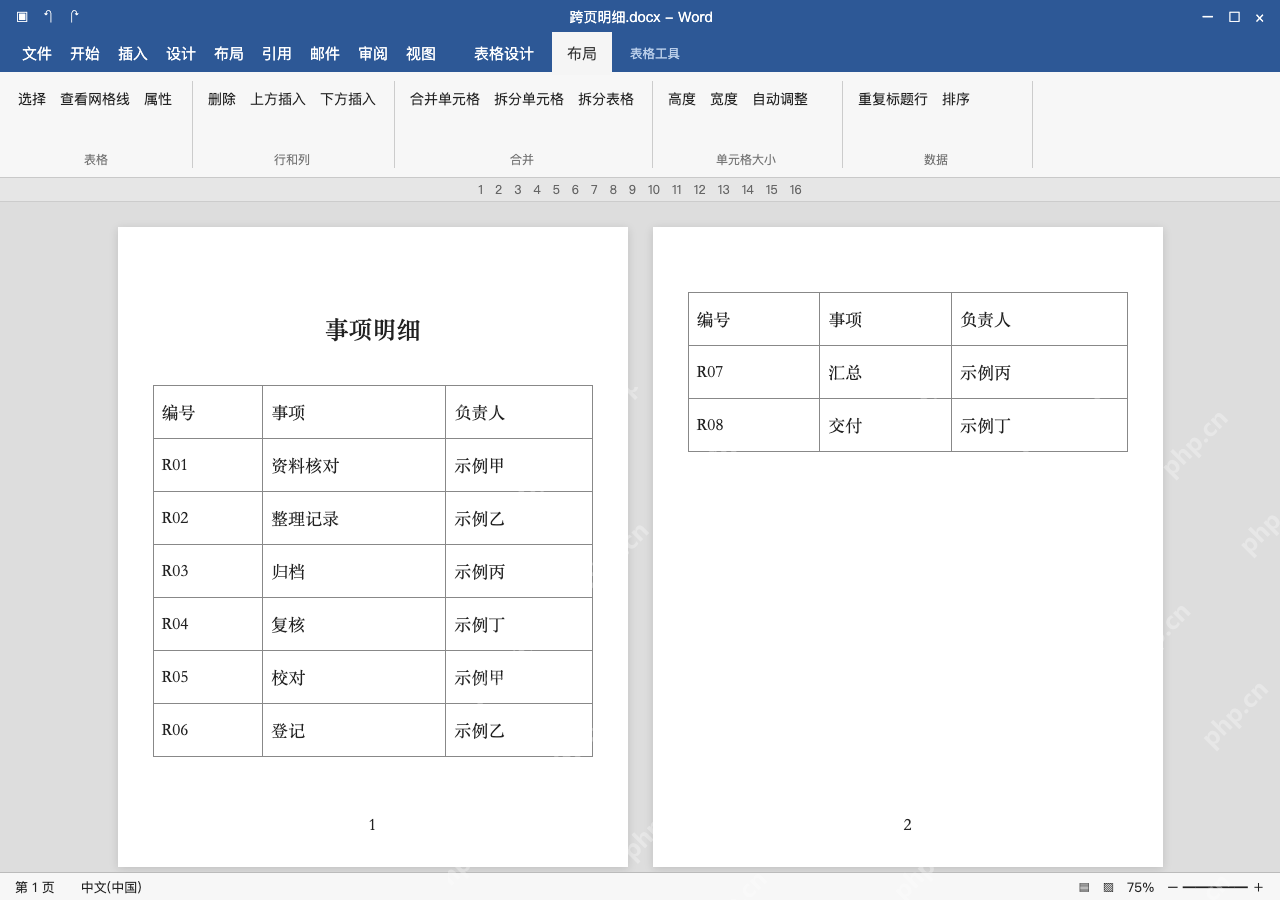Viewport: 1280px width, 900px height.
Task: Click the 删除 button
Action: [x=222, y=99]
